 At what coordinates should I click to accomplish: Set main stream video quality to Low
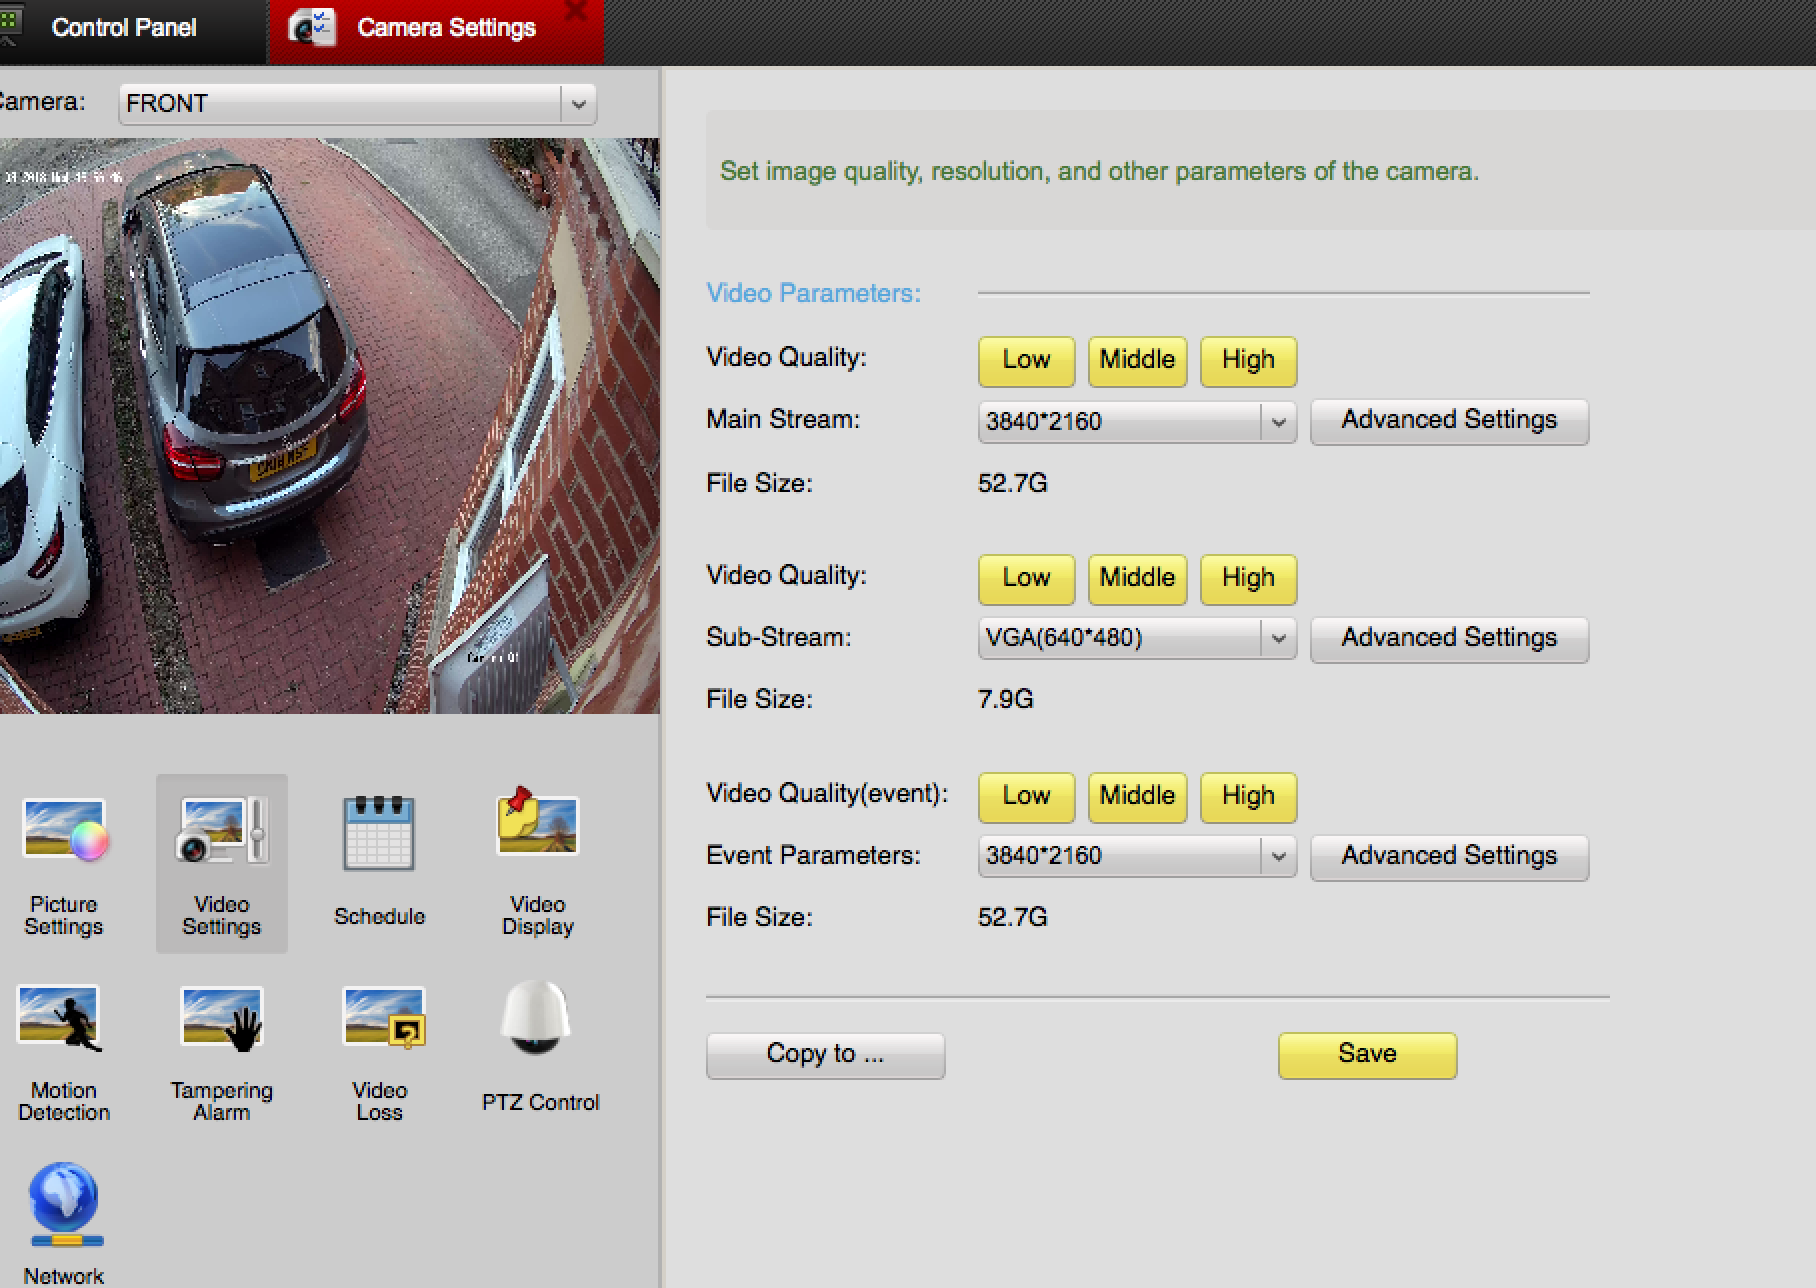[1026, 361]
